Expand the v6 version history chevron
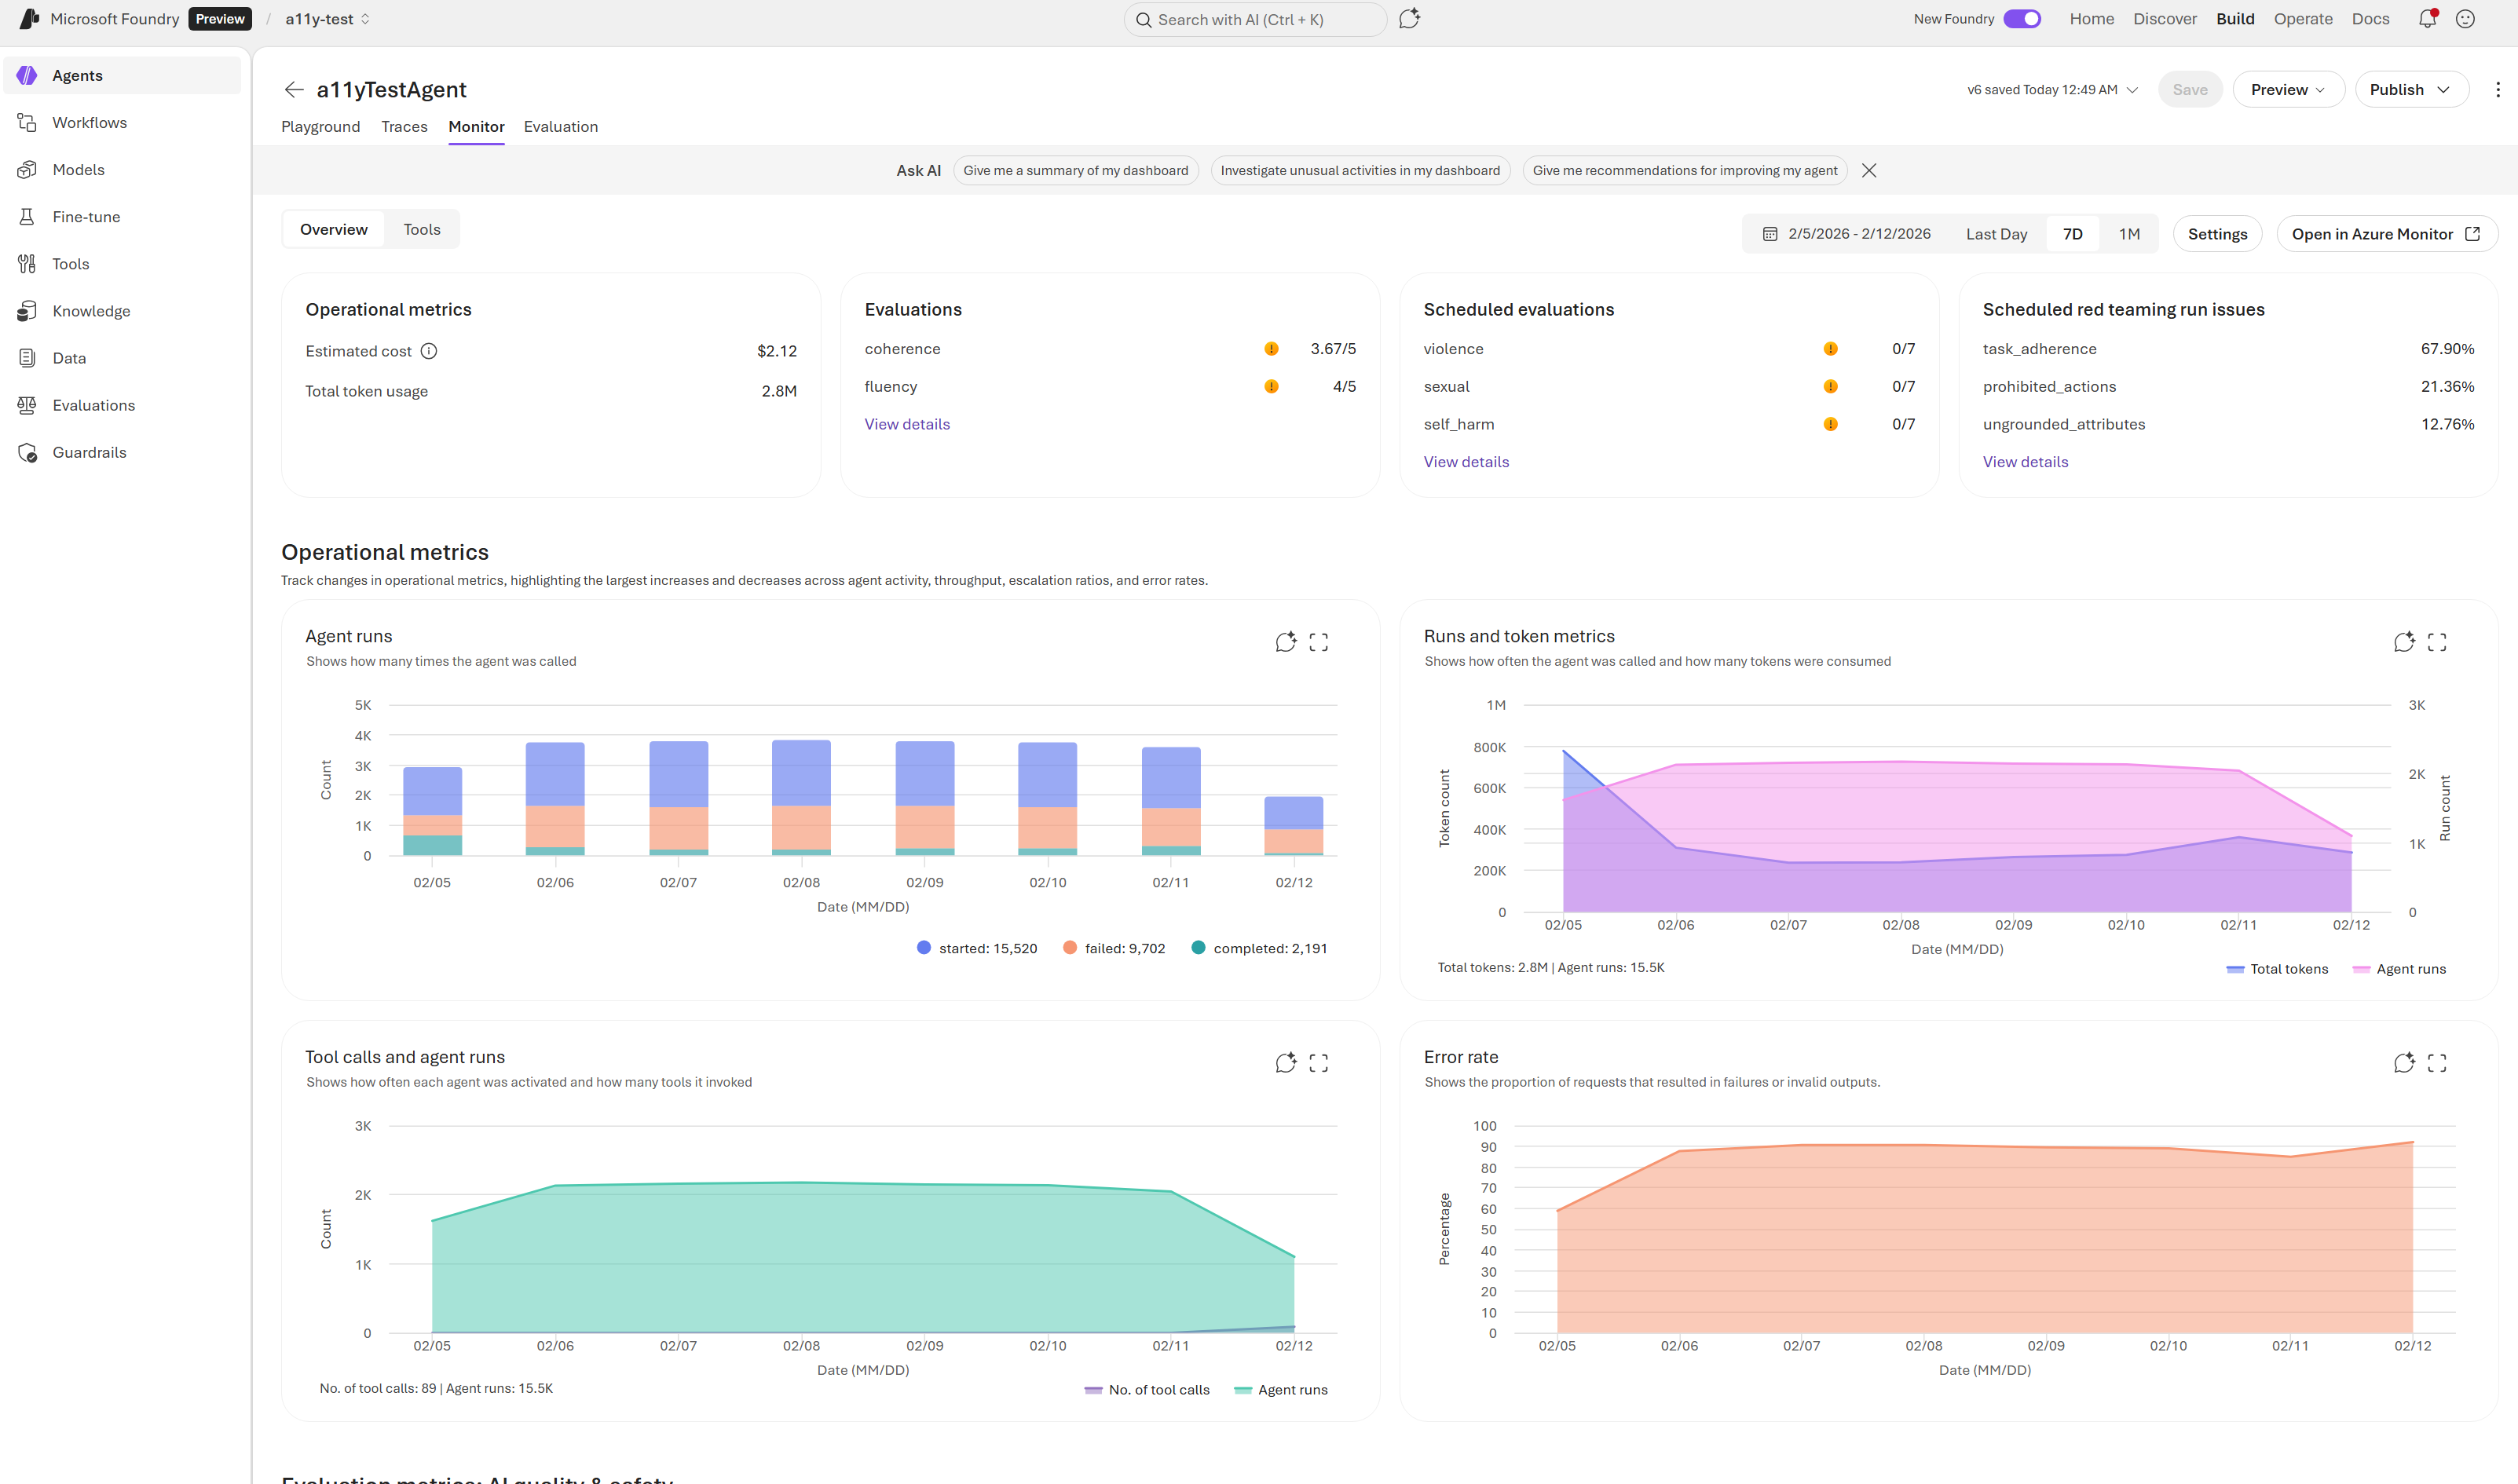Image resolution: width=2518 pixels, height=1484 pixels. [x=2133, y=89]
